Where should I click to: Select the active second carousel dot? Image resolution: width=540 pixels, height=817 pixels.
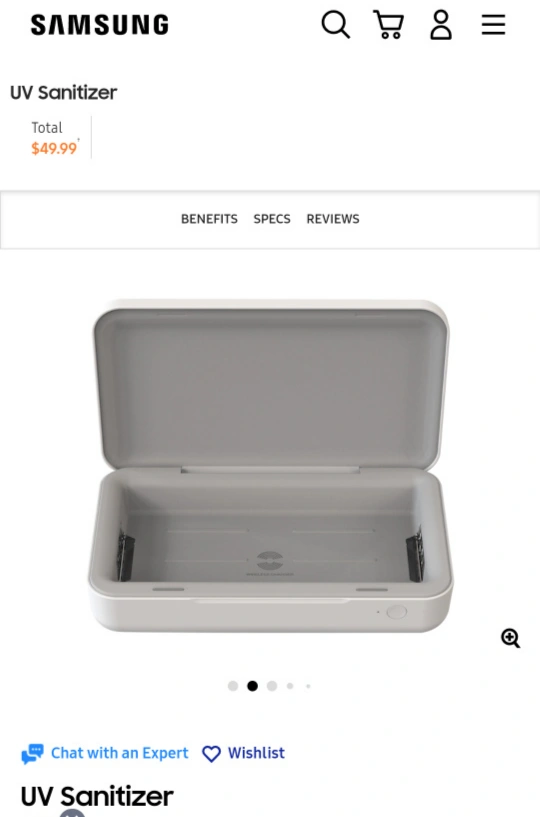(x=252, y=686)
